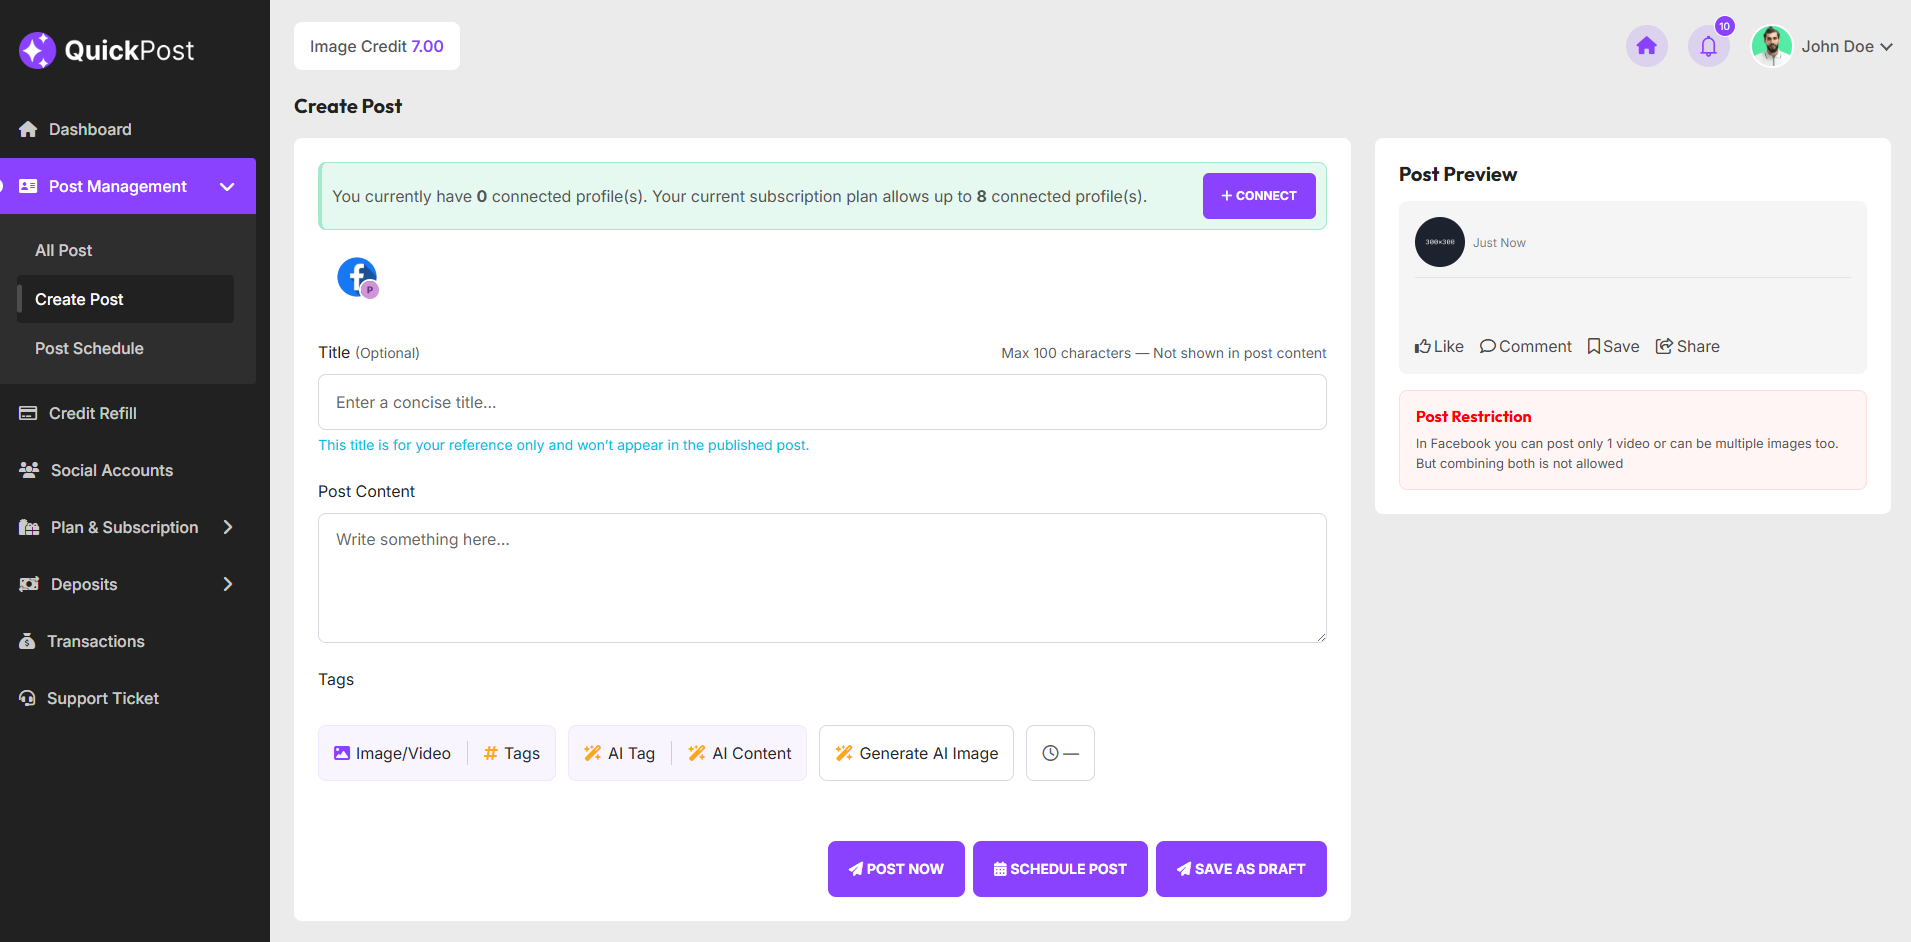The width and height of the screenshot is (1911, 942).
Task: Select the Create Post menu item
Action: point(79,299)
